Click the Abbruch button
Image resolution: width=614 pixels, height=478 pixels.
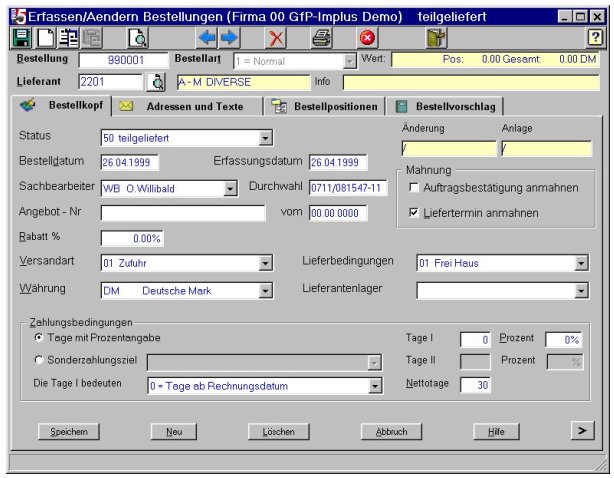[x=391, y=431]
